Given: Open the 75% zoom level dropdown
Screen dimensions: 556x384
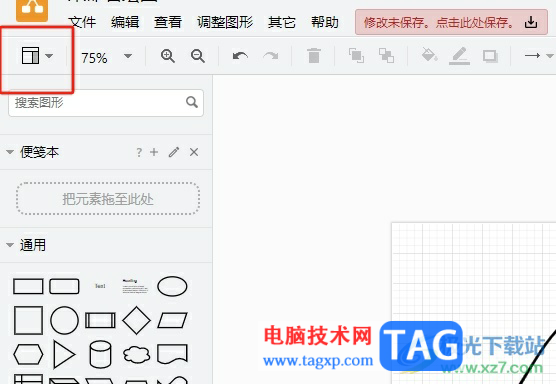Looking at the screenshot, I should [106, 57].
